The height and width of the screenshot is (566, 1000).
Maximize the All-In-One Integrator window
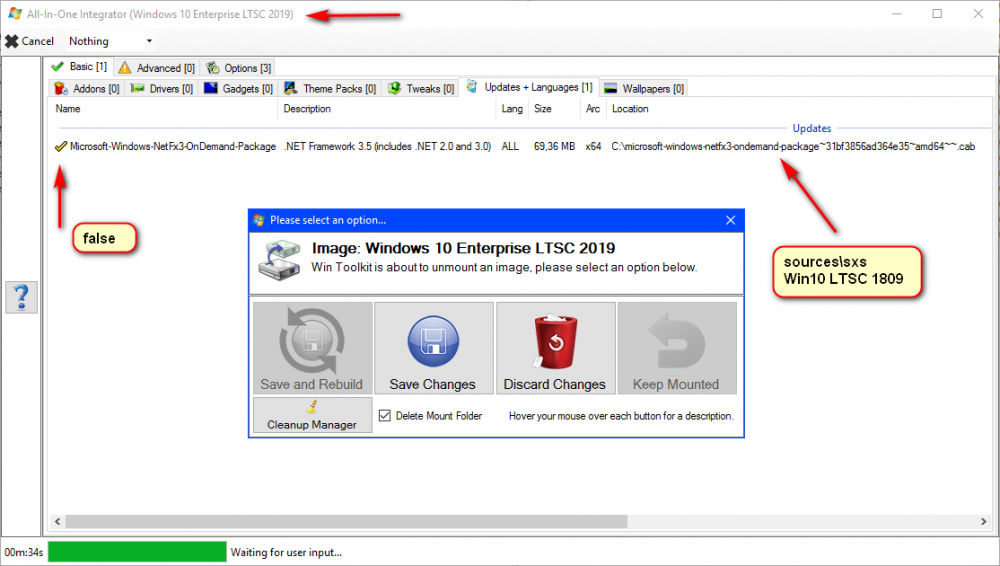[937, 13]
